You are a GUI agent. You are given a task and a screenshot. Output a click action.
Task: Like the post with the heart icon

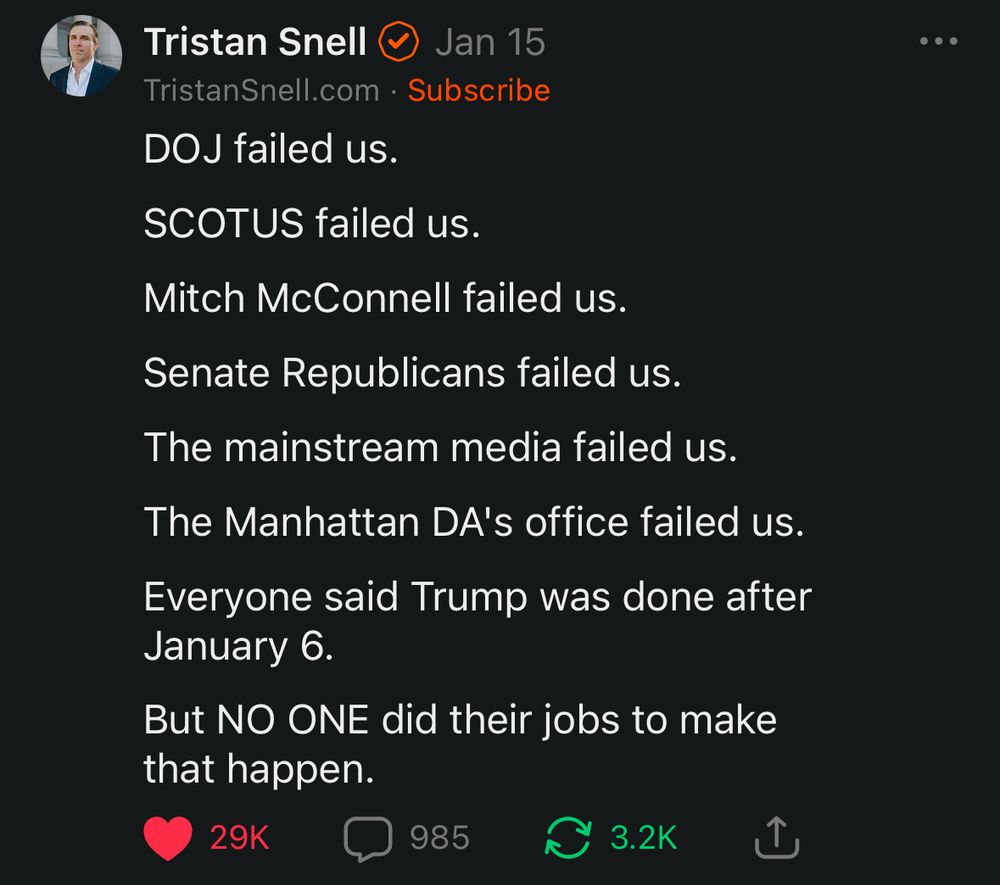click(168, 838)
